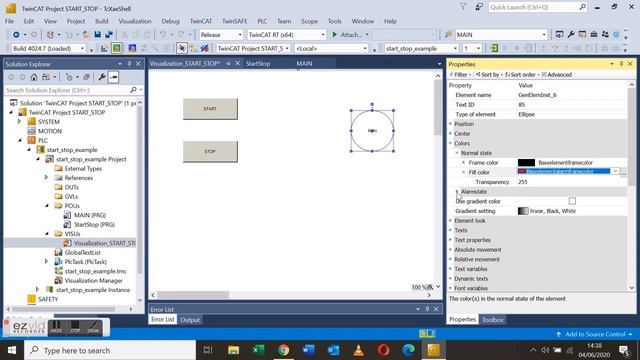Image resolution: width=640 pixels, height=360 pixels.
Task: Click the Navigate Backward arrow icon
Action: point(16,35)
